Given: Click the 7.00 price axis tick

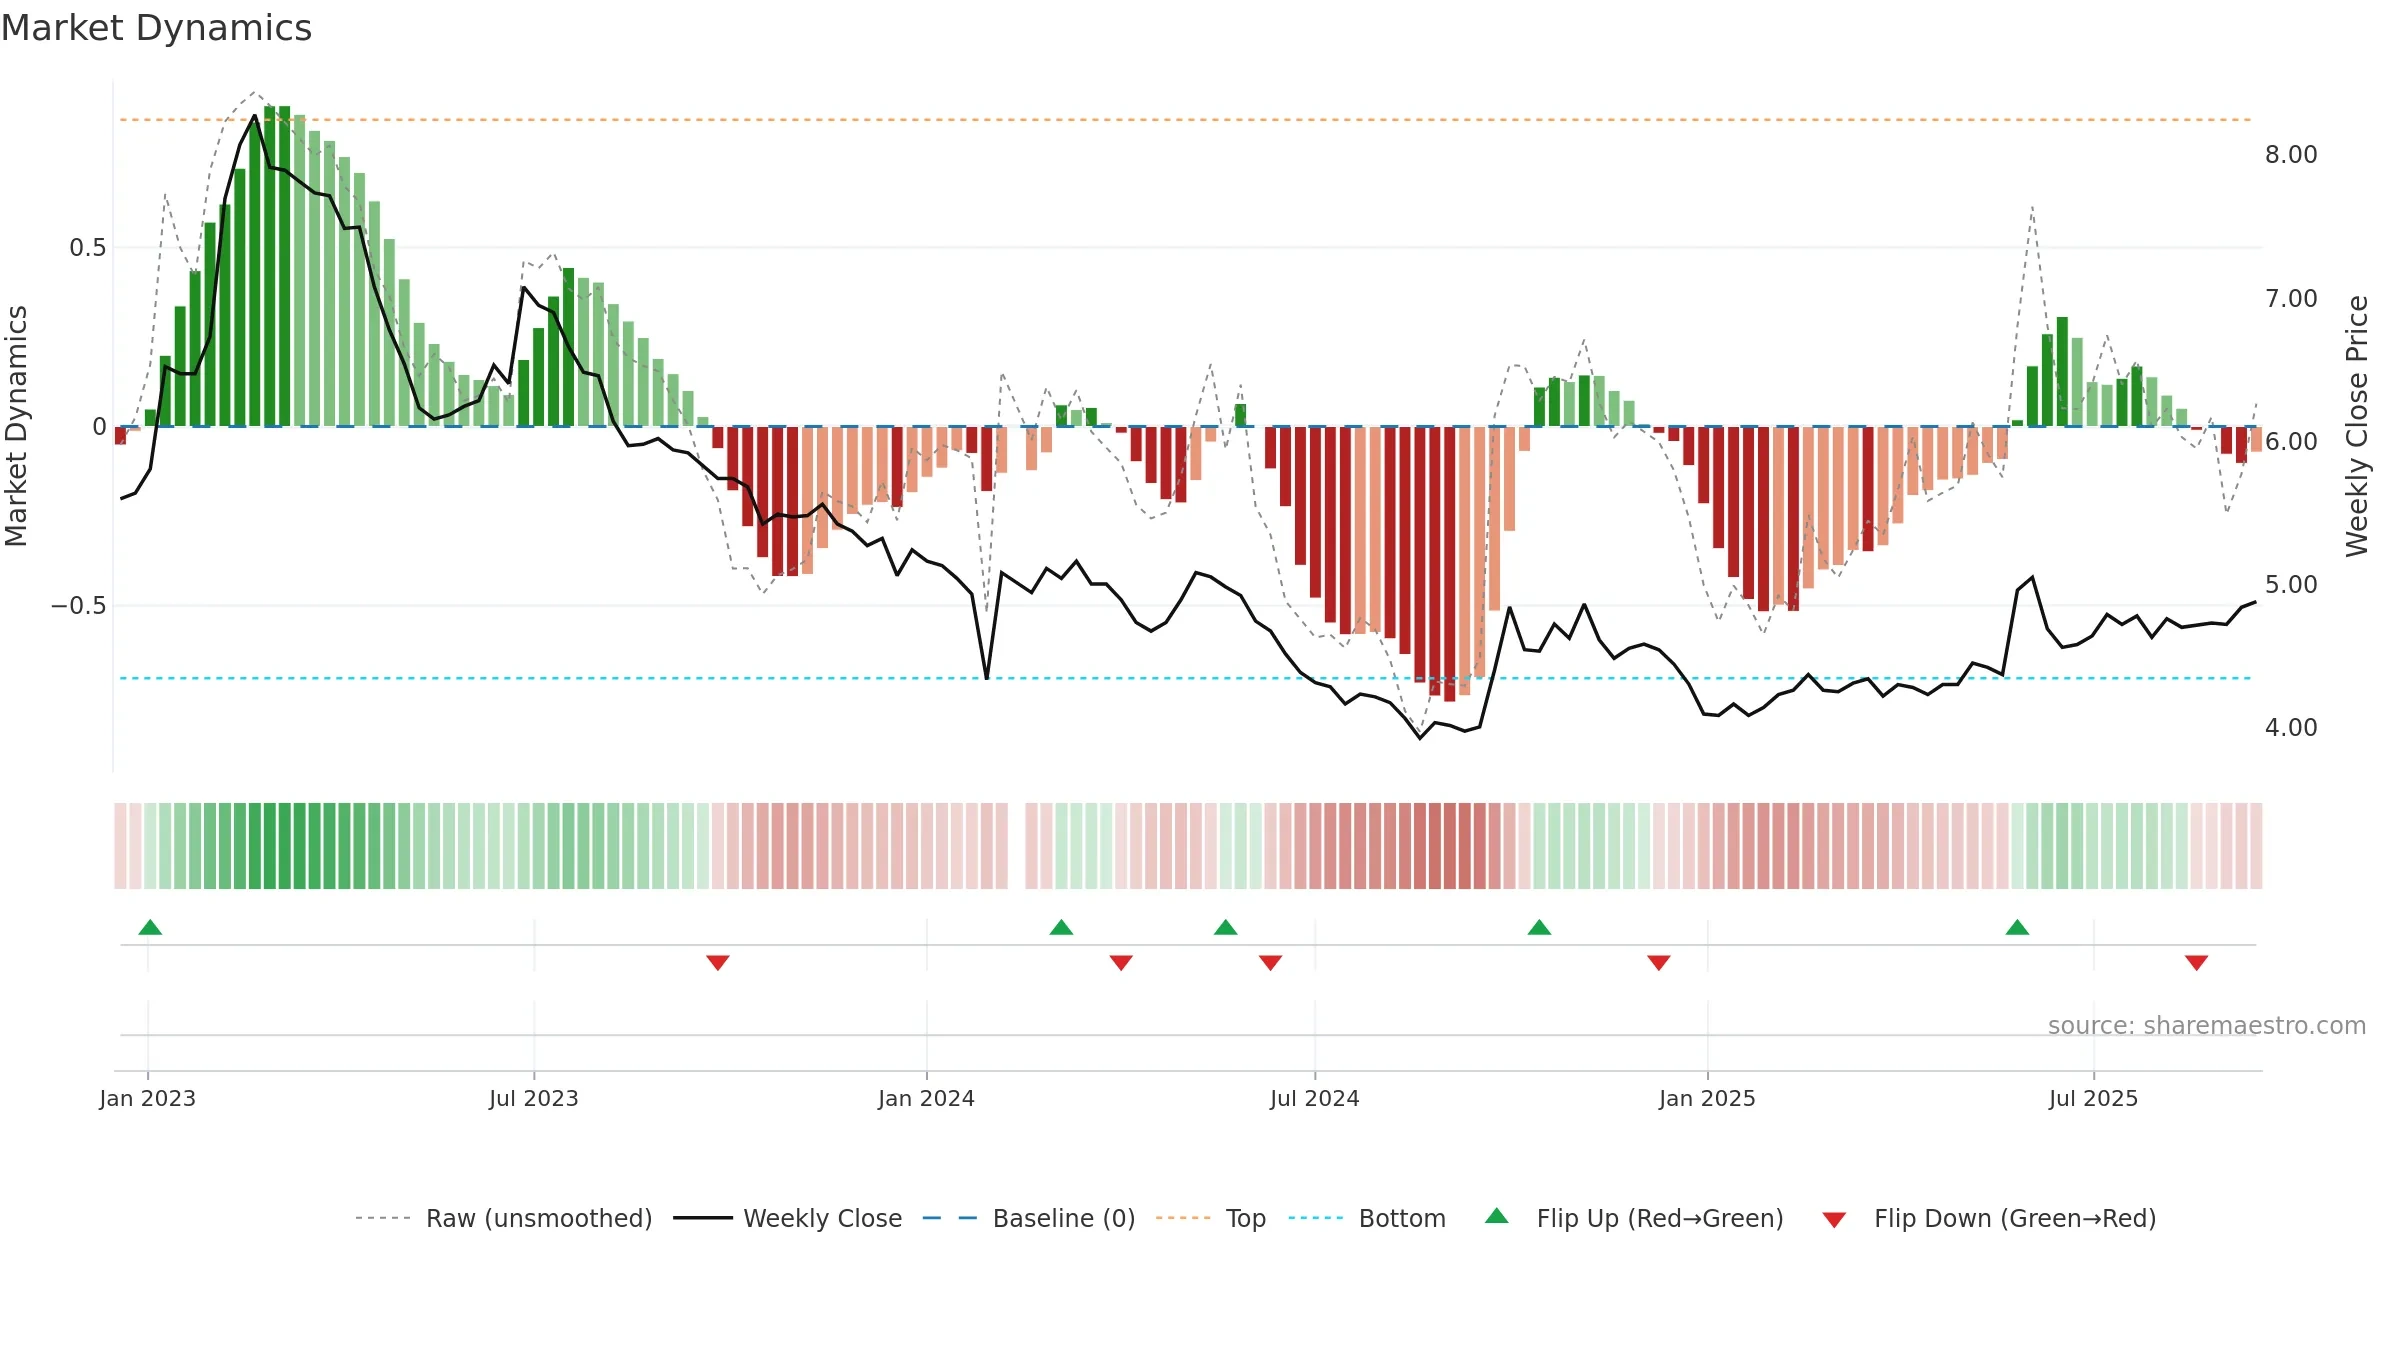Looking at the screenshot, I should coord(2291,298).
